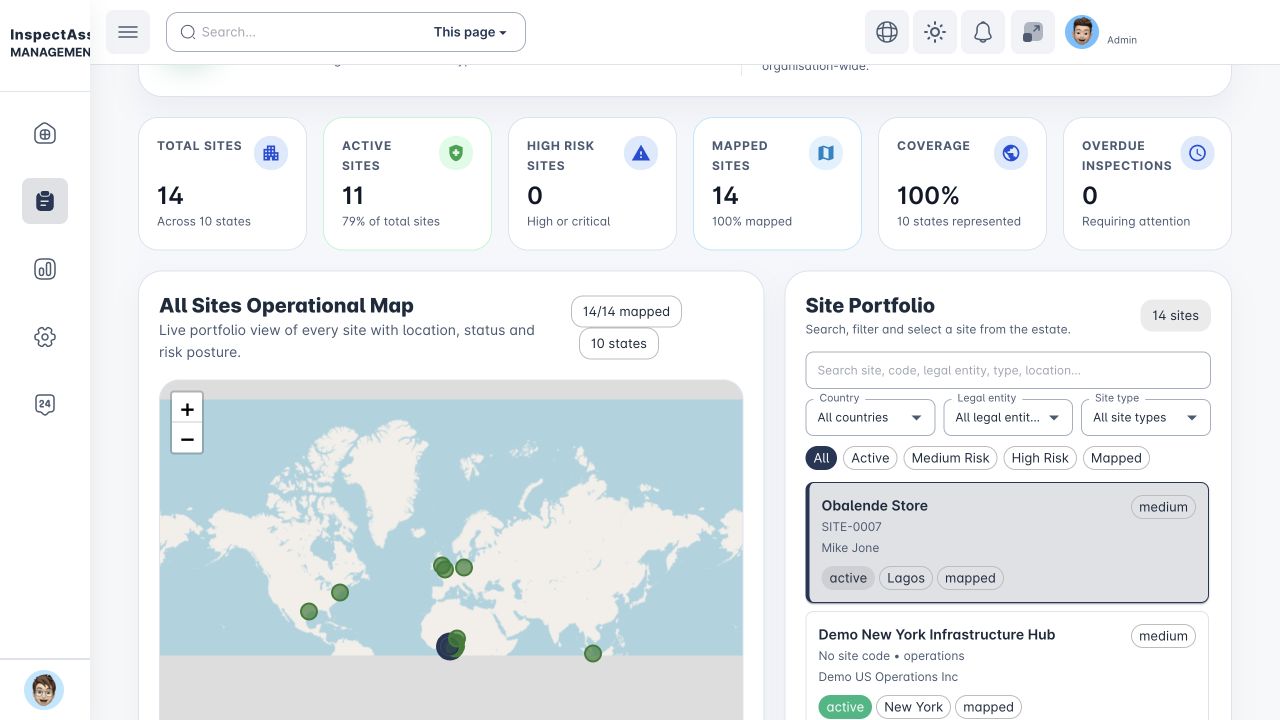Toggle the Mapped filter chip
1280x720 pixels.
[1116, 458]
